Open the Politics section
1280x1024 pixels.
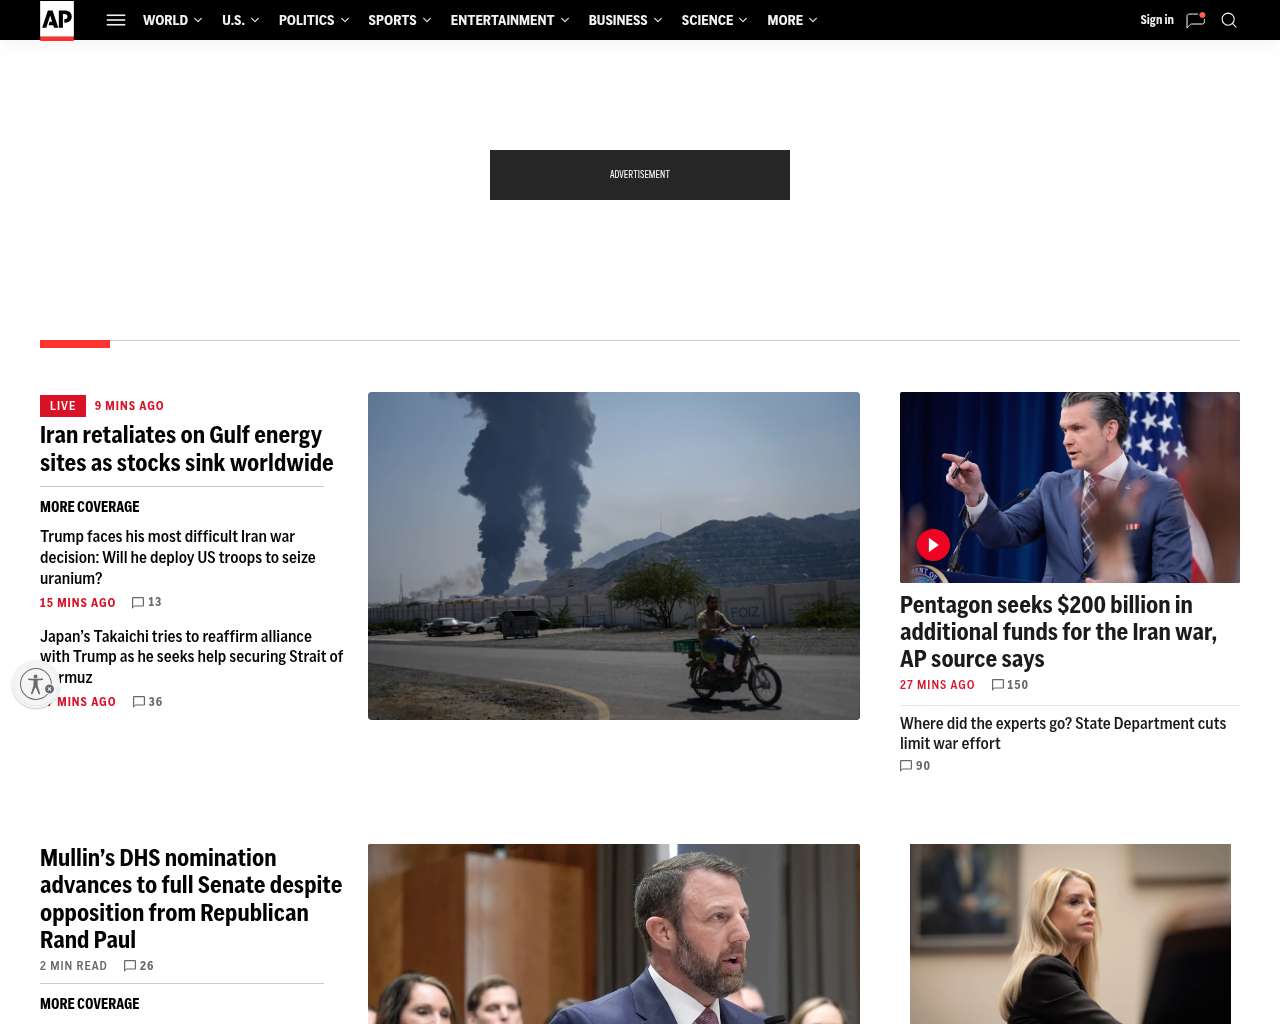pyautogui.click(x=306, y=20)
